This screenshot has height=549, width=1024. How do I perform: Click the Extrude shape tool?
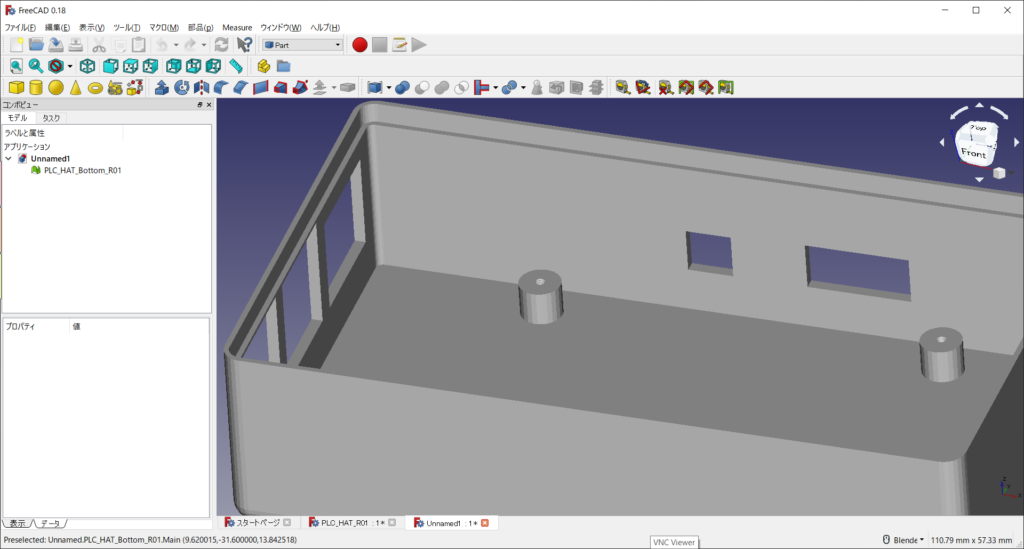point(161,88)
